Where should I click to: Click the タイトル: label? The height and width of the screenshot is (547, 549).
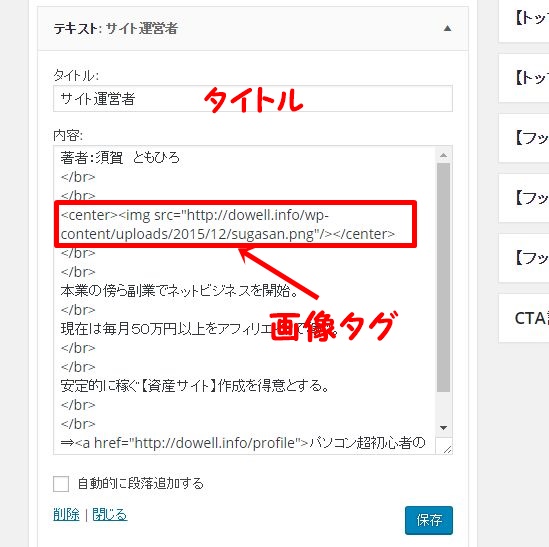point(76,75)
